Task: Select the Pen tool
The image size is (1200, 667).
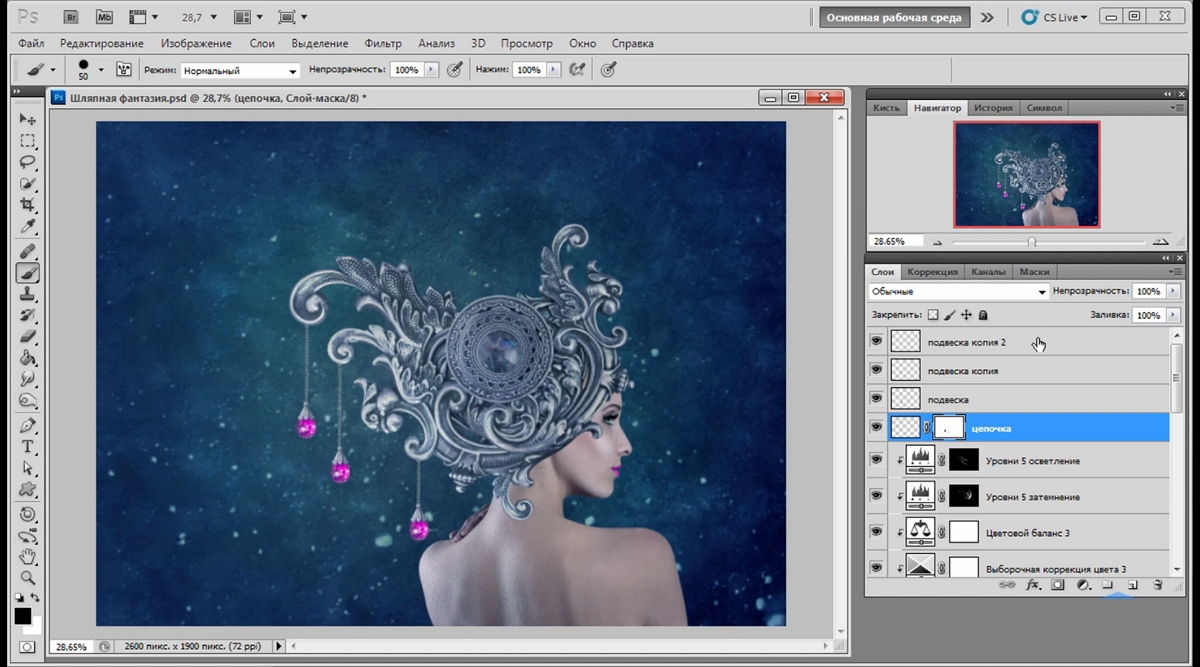Action: pos(28,425)
